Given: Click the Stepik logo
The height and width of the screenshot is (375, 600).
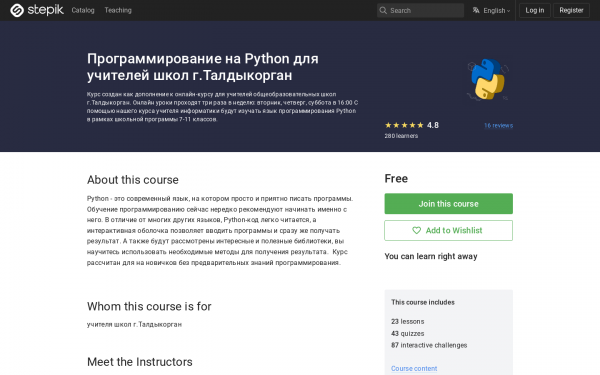Looking at the screenshot, I should pos(37,10).
